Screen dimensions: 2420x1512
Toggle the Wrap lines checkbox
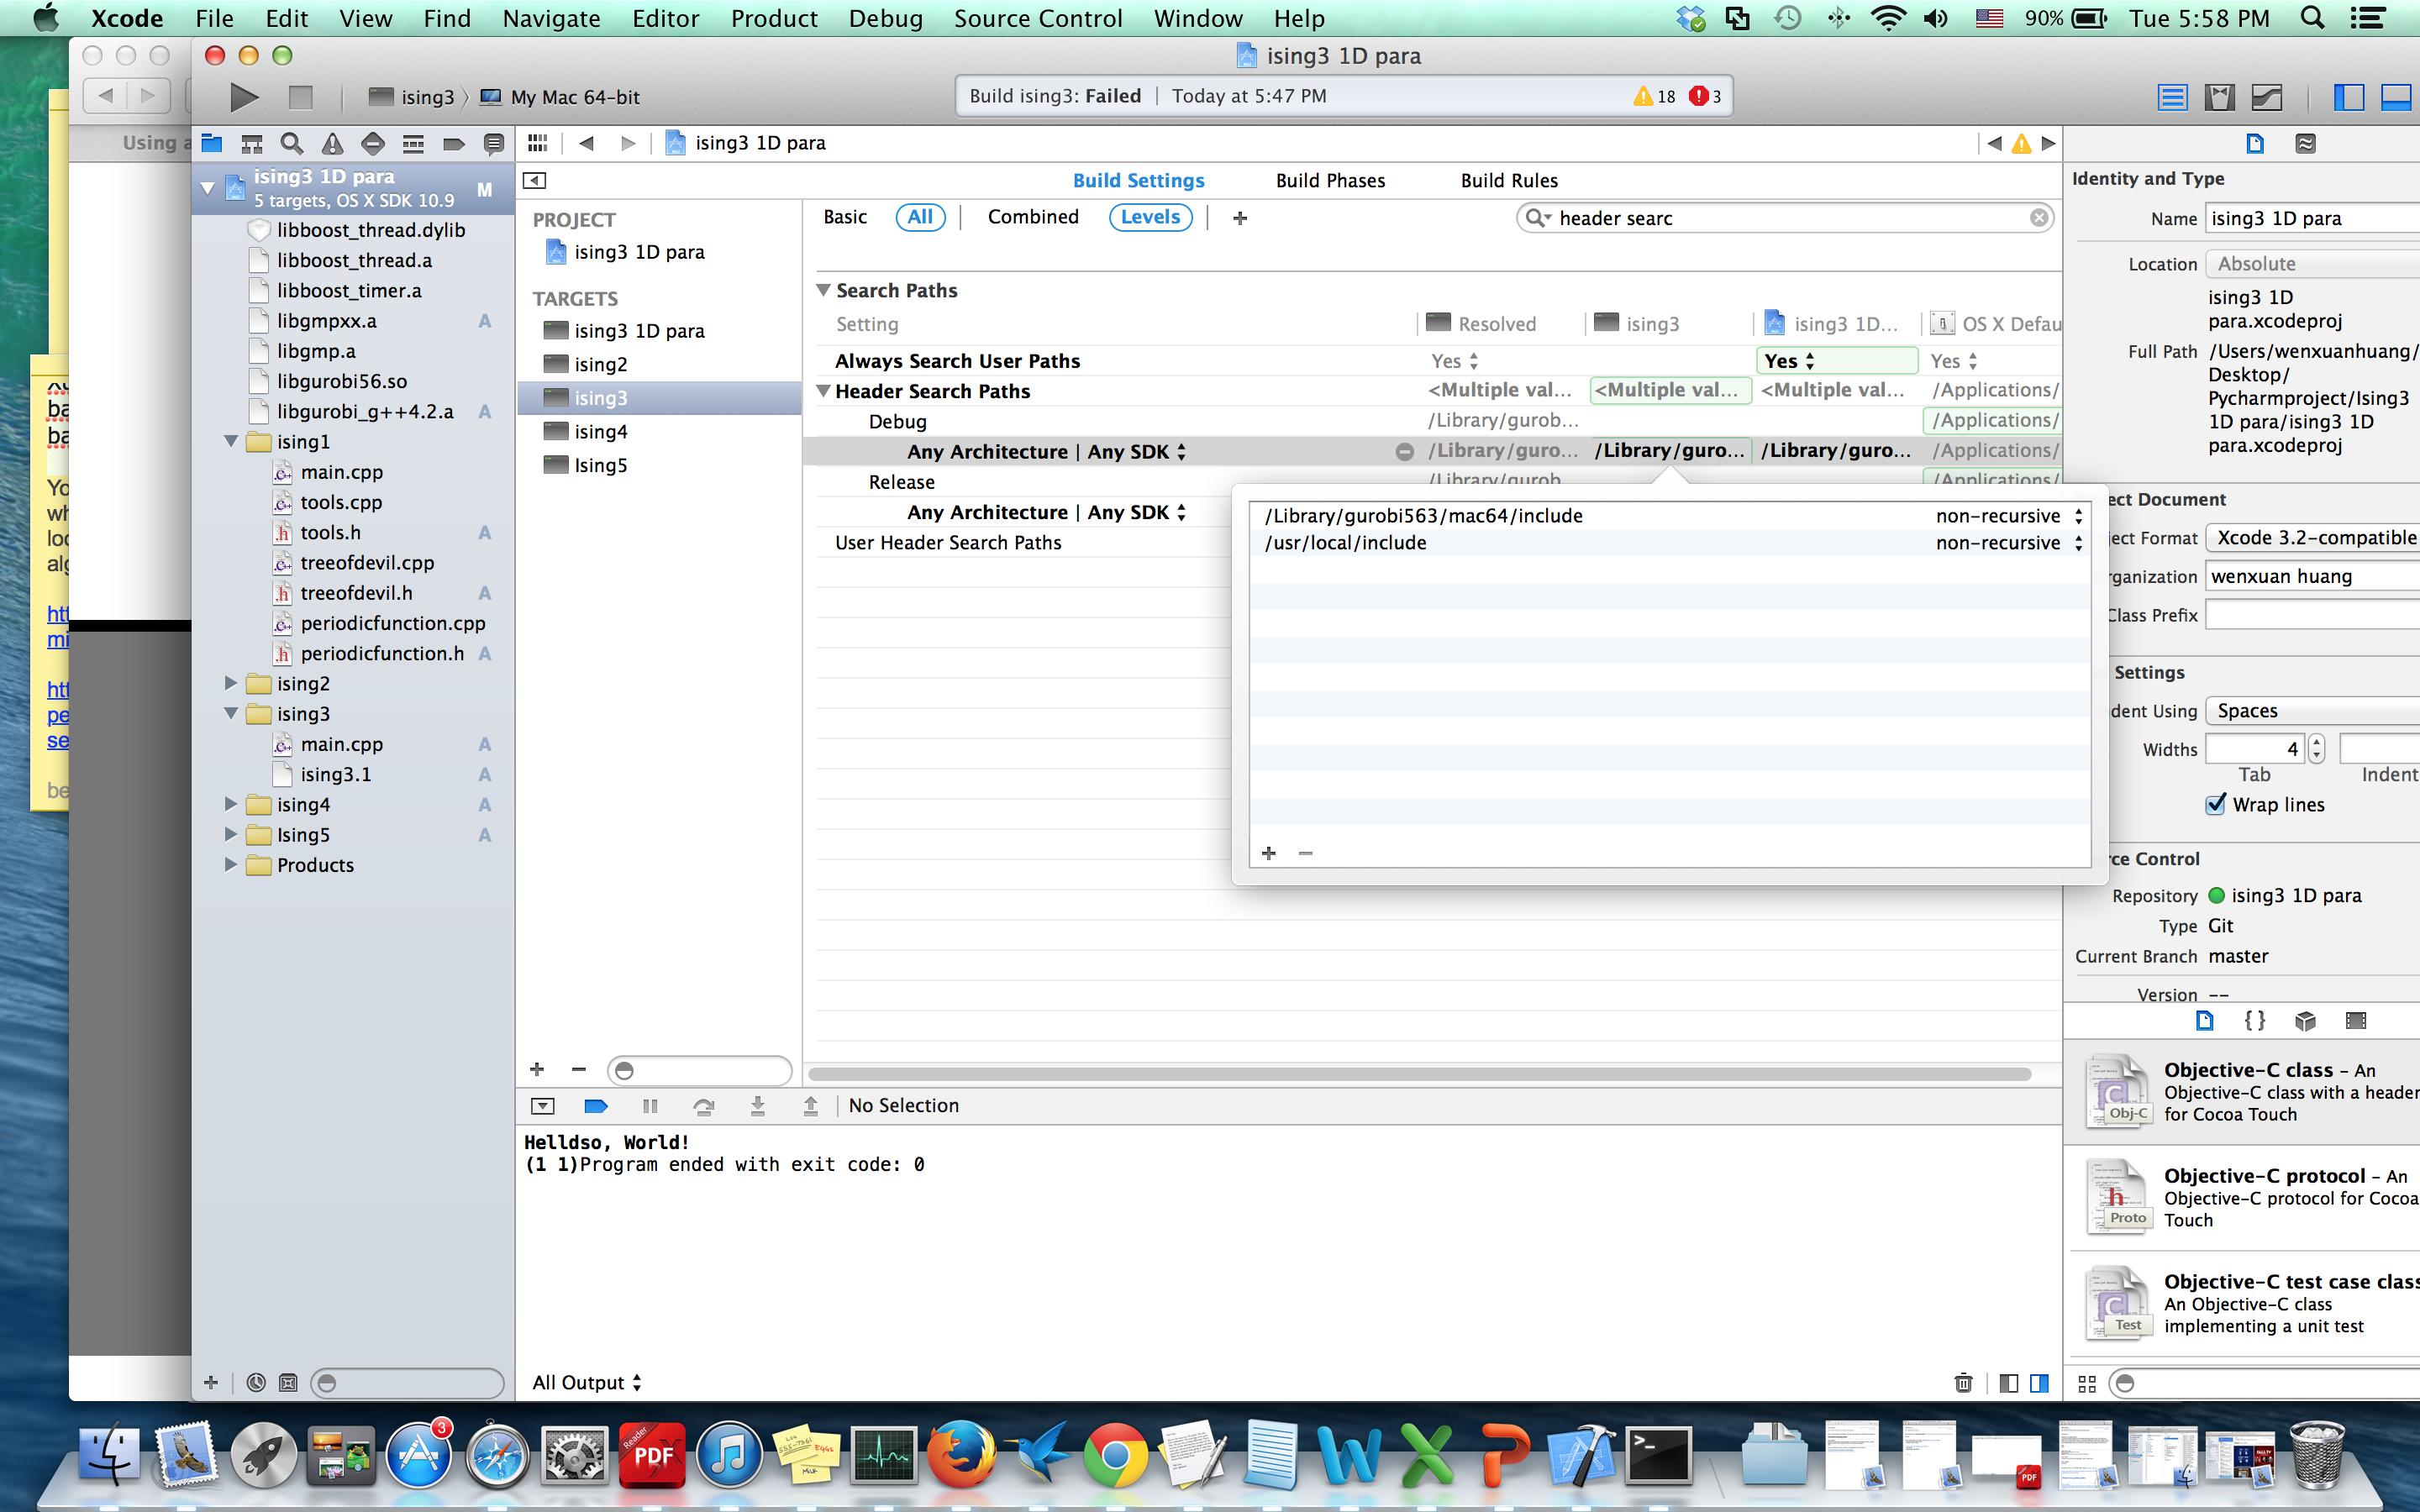point(2216,805)
